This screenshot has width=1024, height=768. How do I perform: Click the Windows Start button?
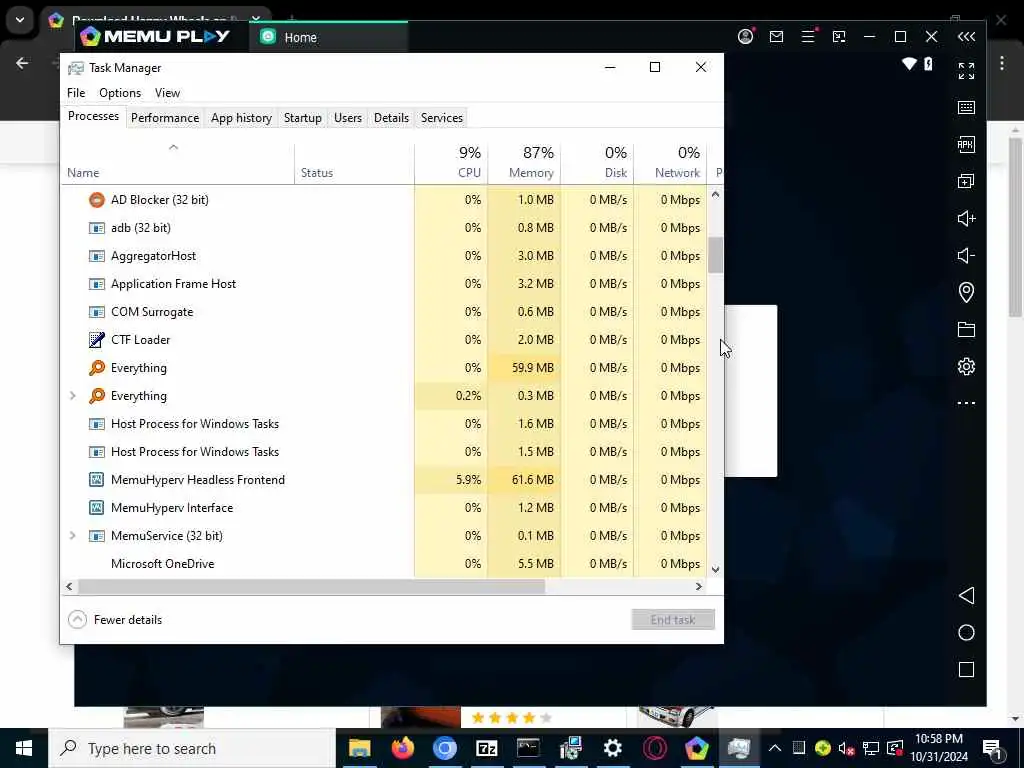point(24,748)
